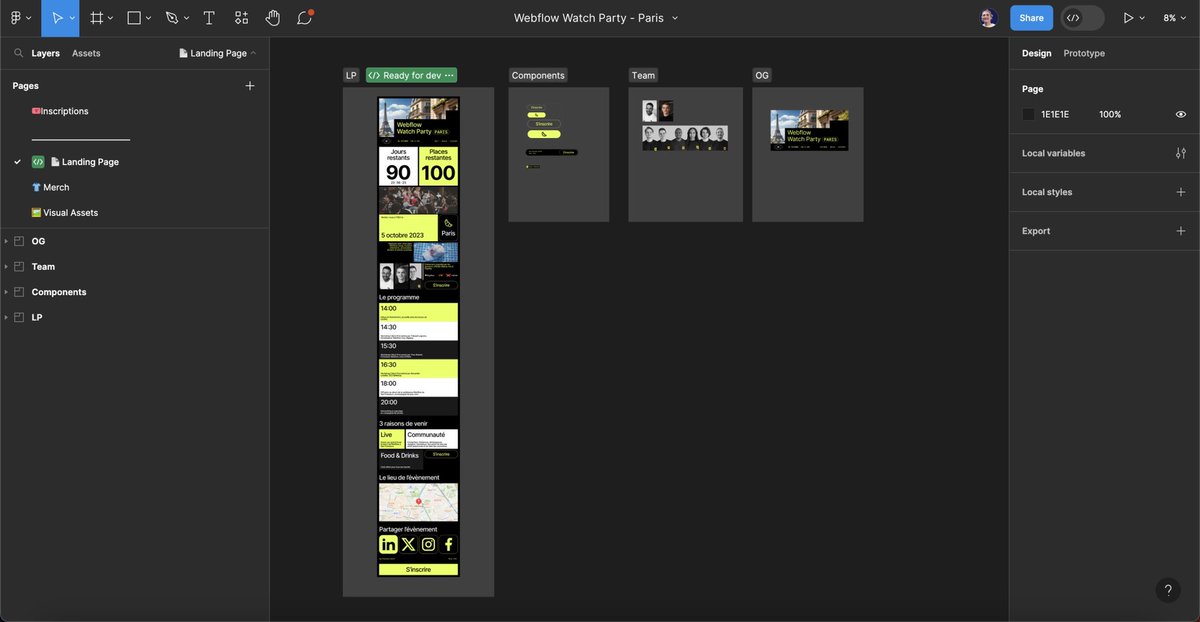Open the Ready for dev options ellipsis

pos(449,75)
